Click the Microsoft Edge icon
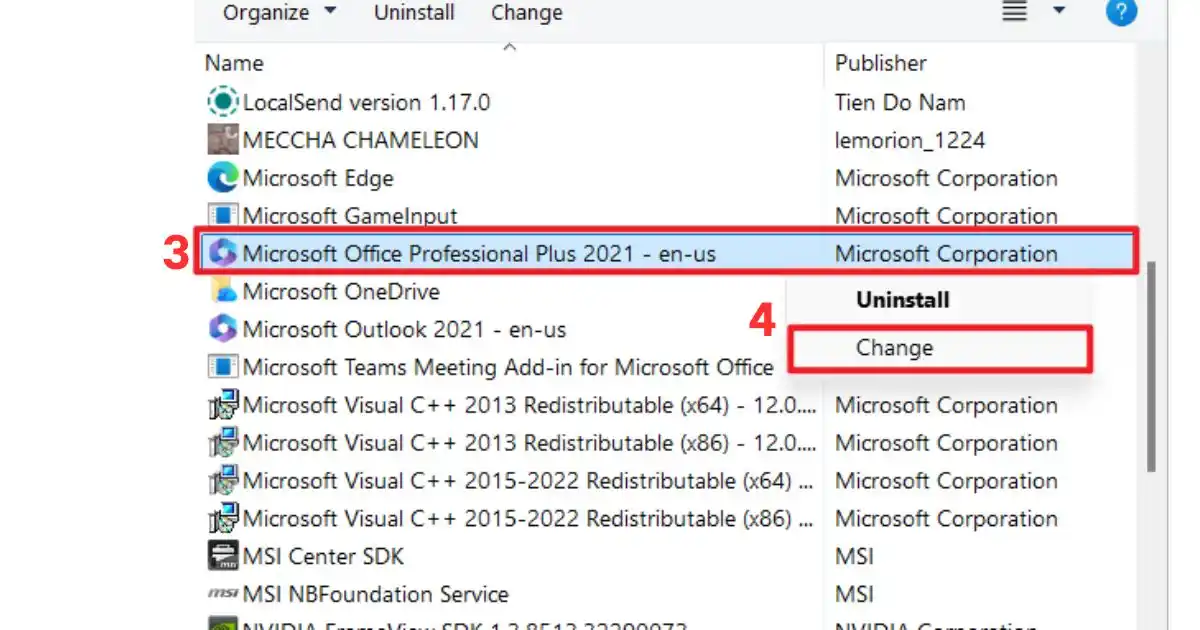The width and height of the screenshot is (1200, 630). click(222, 178)
